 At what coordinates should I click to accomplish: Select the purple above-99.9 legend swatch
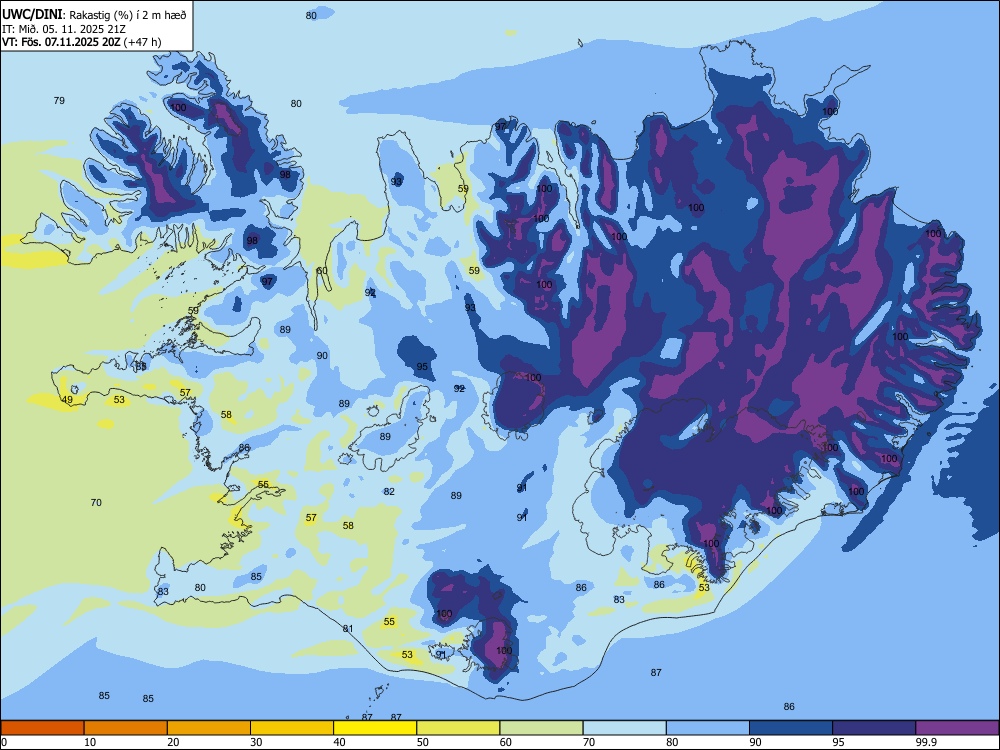click(957, 728)
